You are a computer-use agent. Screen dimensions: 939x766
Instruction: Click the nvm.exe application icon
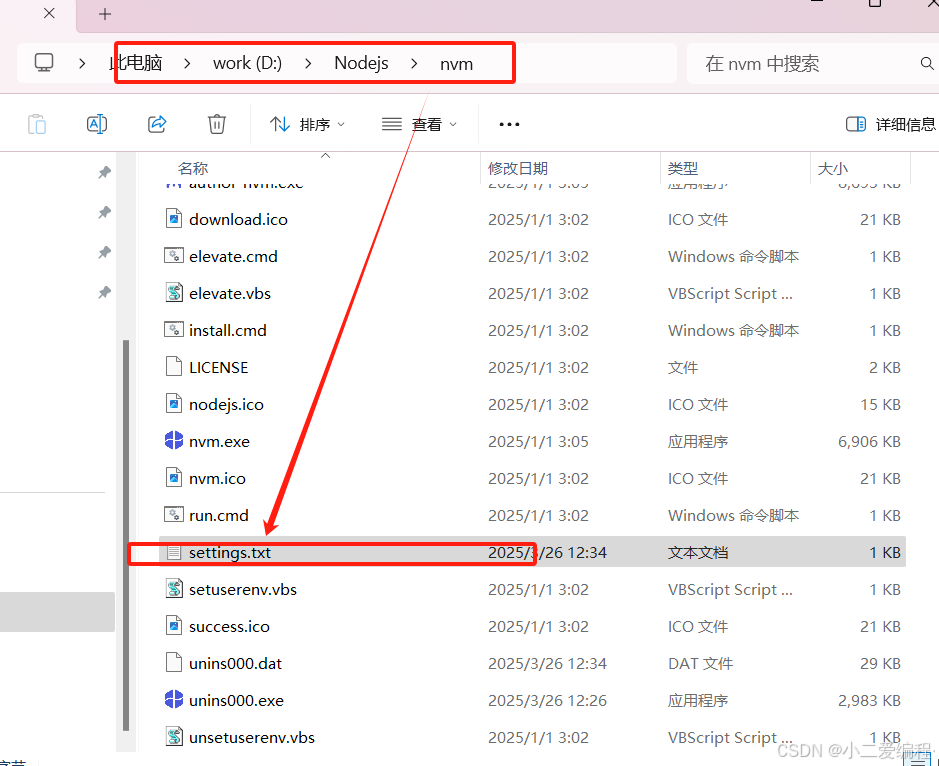pos(174,441)
